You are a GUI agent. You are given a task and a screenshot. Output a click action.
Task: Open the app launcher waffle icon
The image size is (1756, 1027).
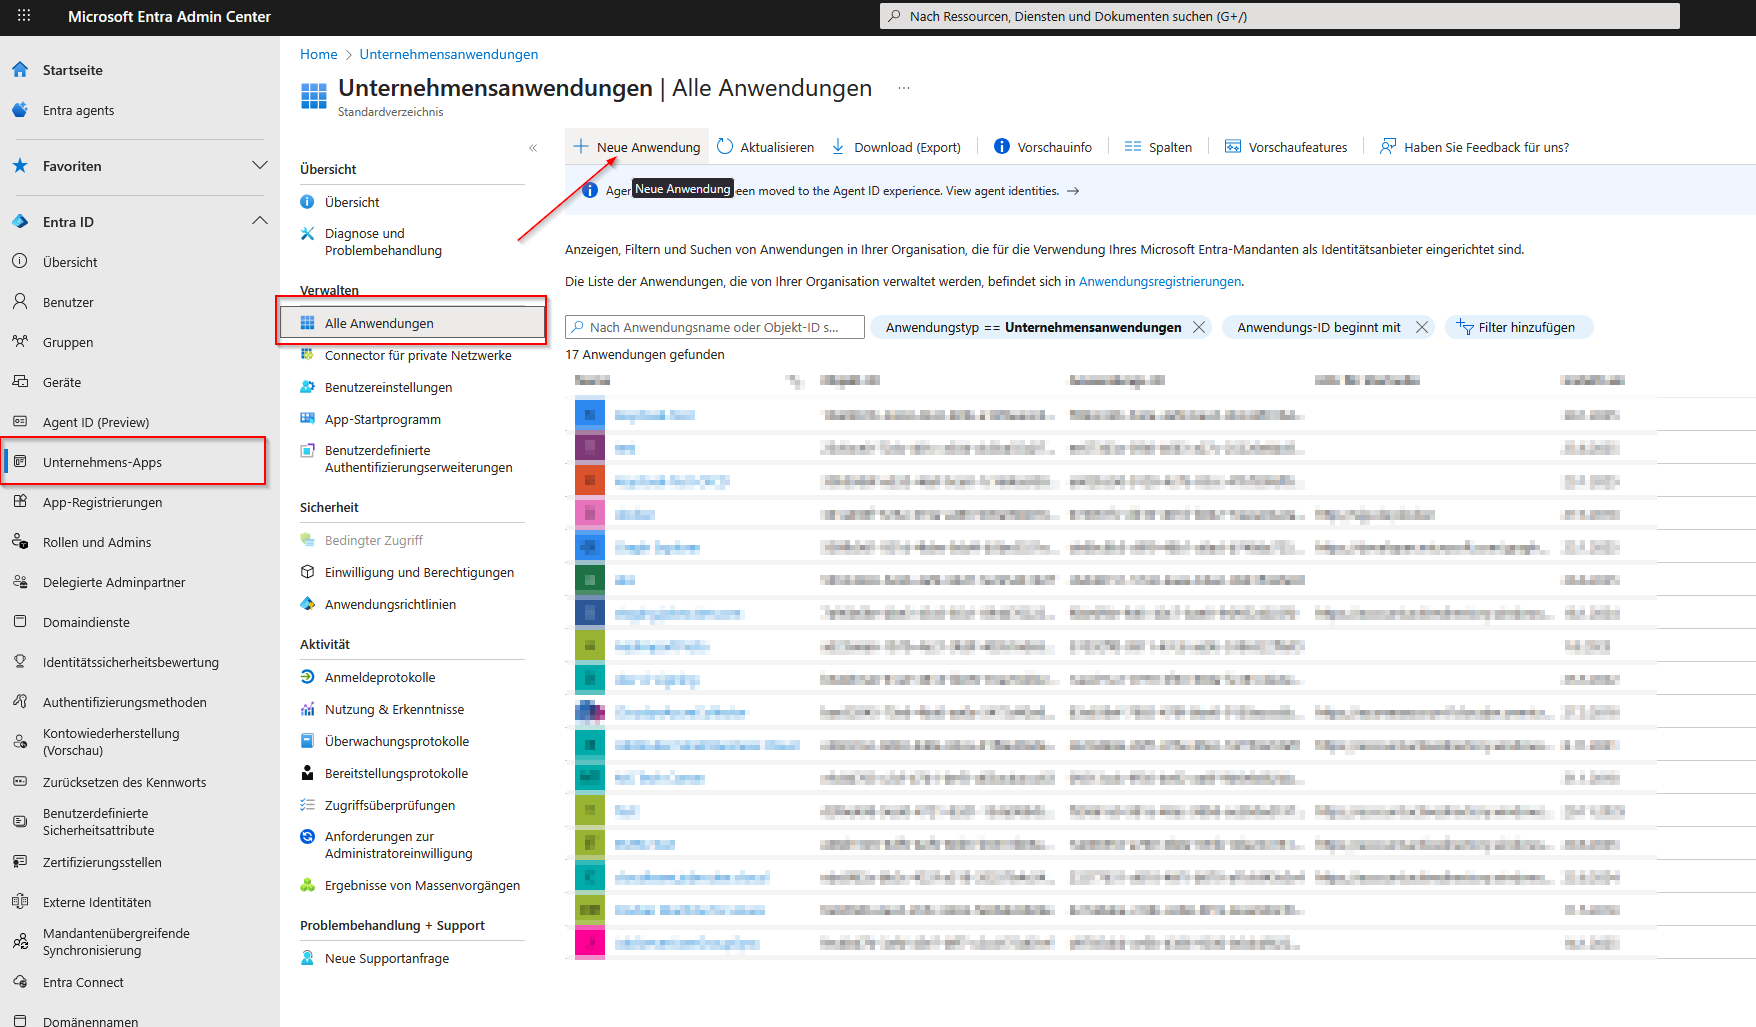click(x=24, y=16)
